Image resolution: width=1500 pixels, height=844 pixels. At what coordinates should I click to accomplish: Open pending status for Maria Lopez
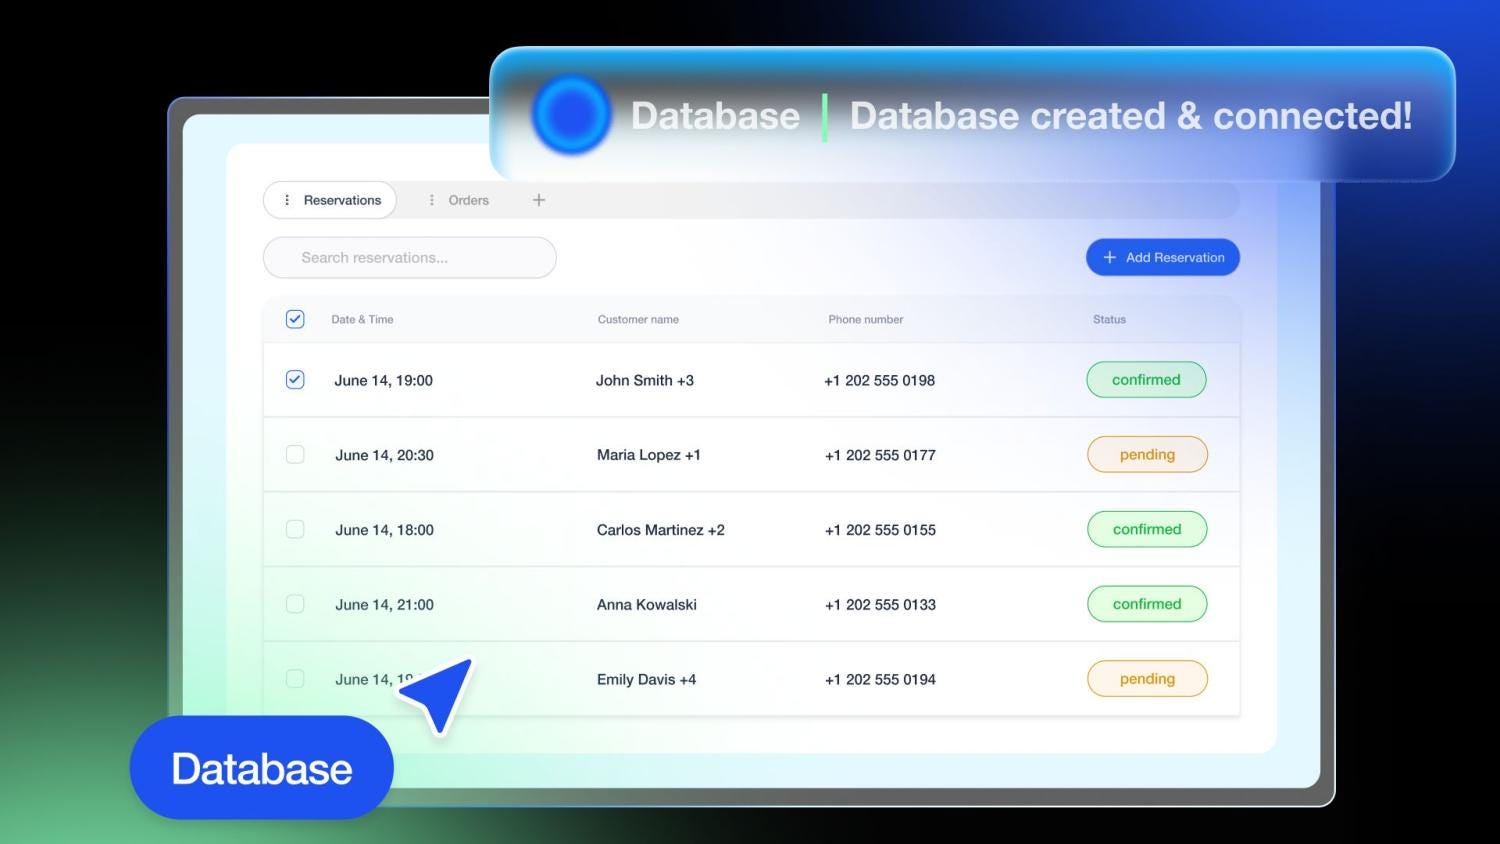[x=1147, y=455]
